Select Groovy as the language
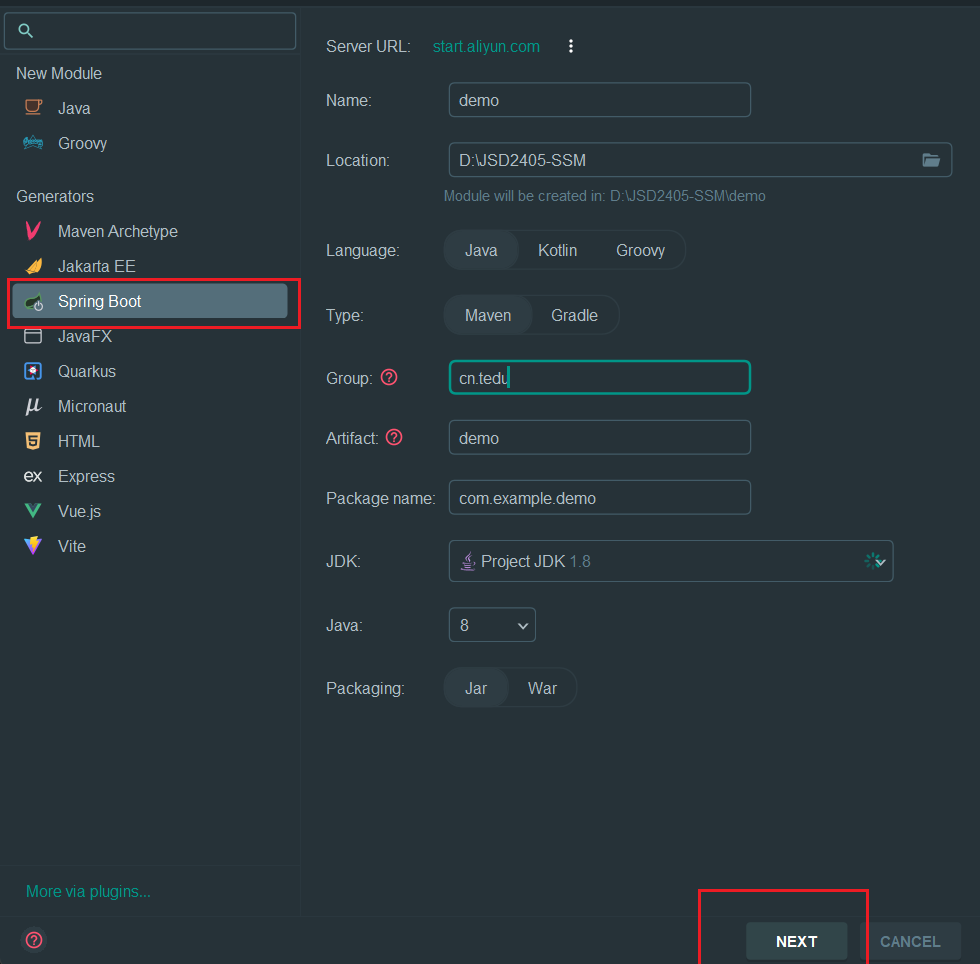This screenshot has width=980, height=964. pyautogui.click(x=641, y=250)
